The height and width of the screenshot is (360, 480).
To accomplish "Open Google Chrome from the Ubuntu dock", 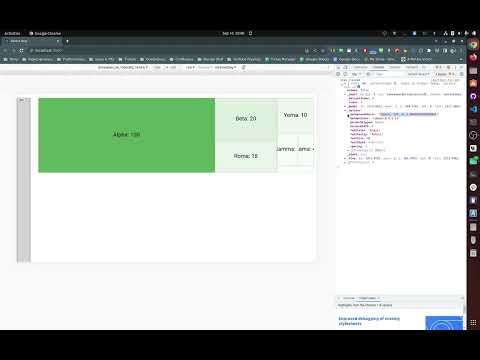I will tap(473, 44).
